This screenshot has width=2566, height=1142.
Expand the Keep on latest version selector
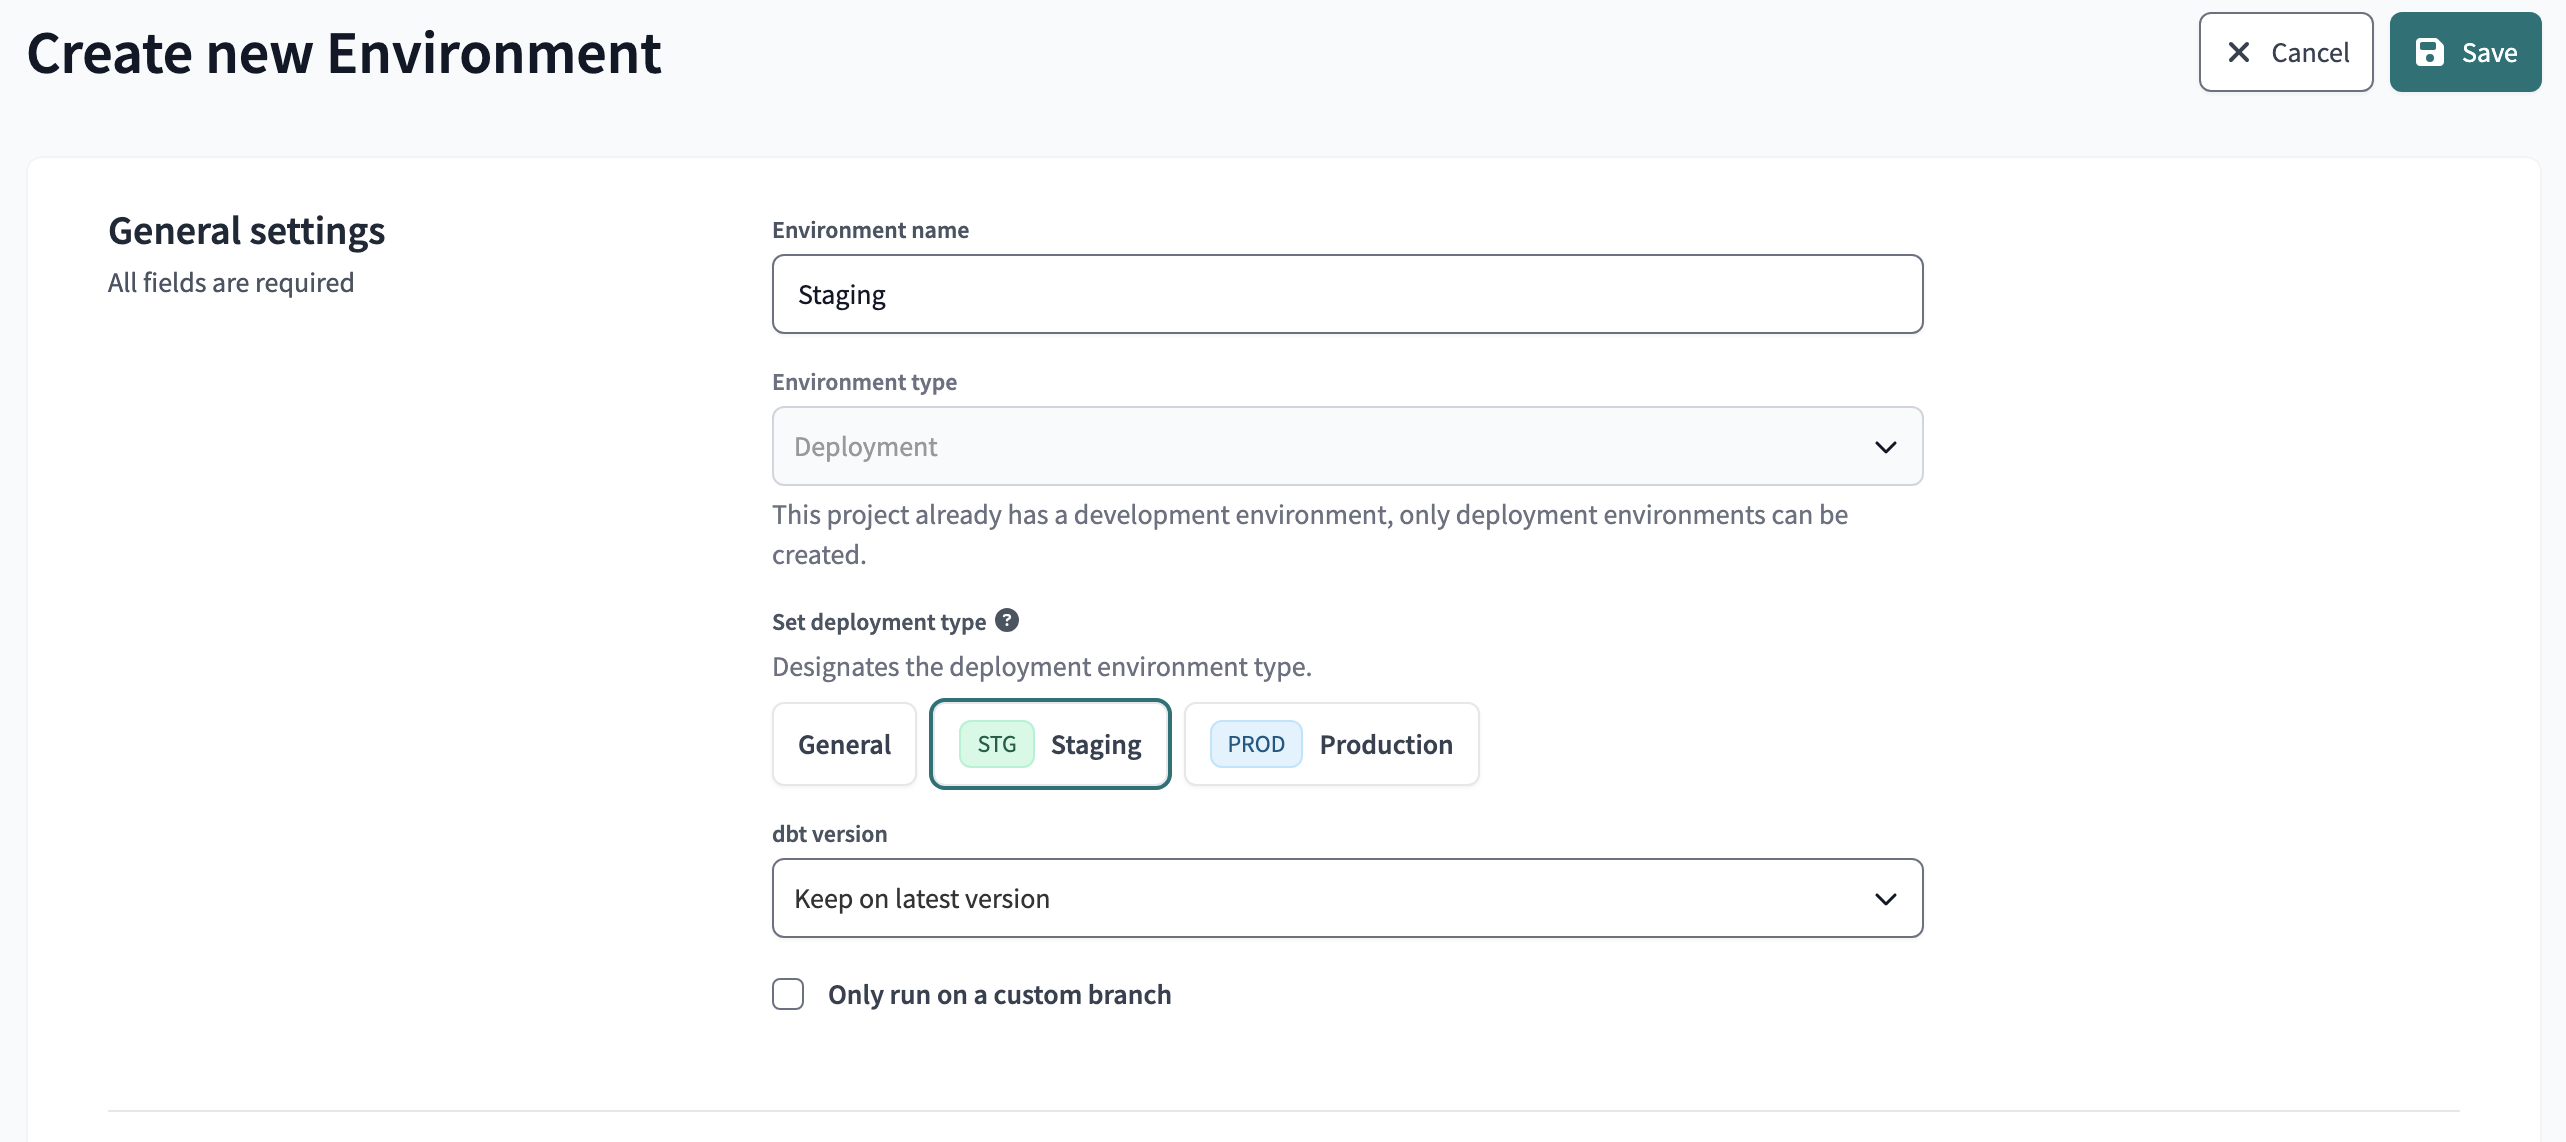(x=1347, y=898)
